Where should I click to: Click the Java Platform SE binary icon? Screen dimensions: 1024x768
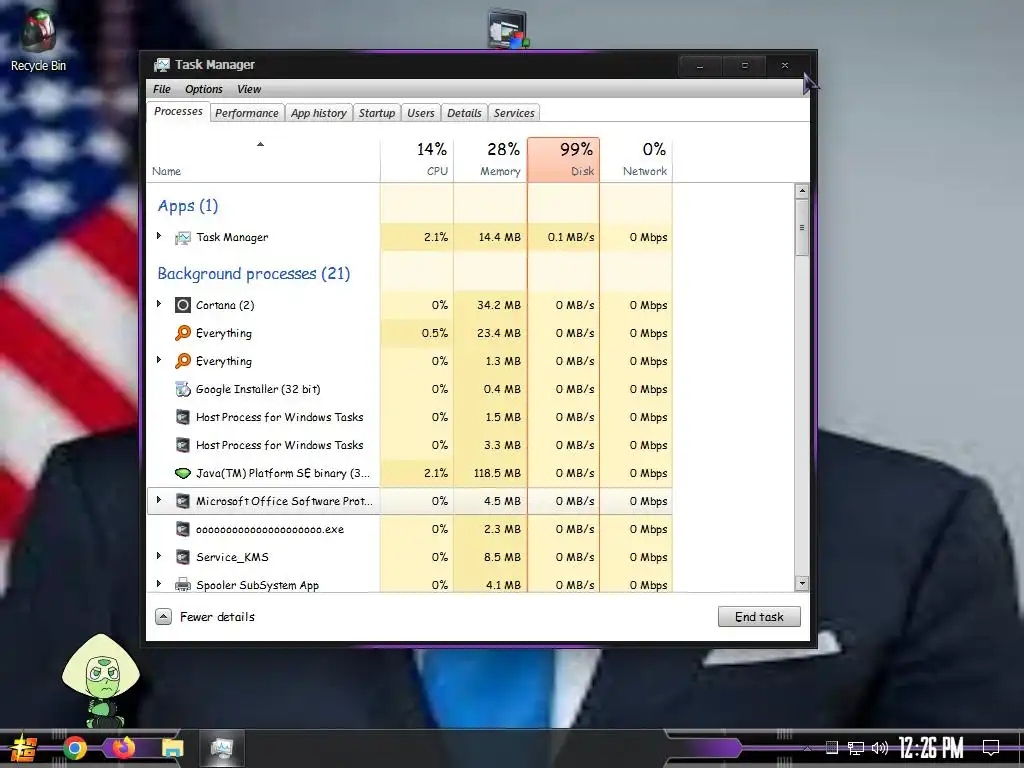click(183, 473)
